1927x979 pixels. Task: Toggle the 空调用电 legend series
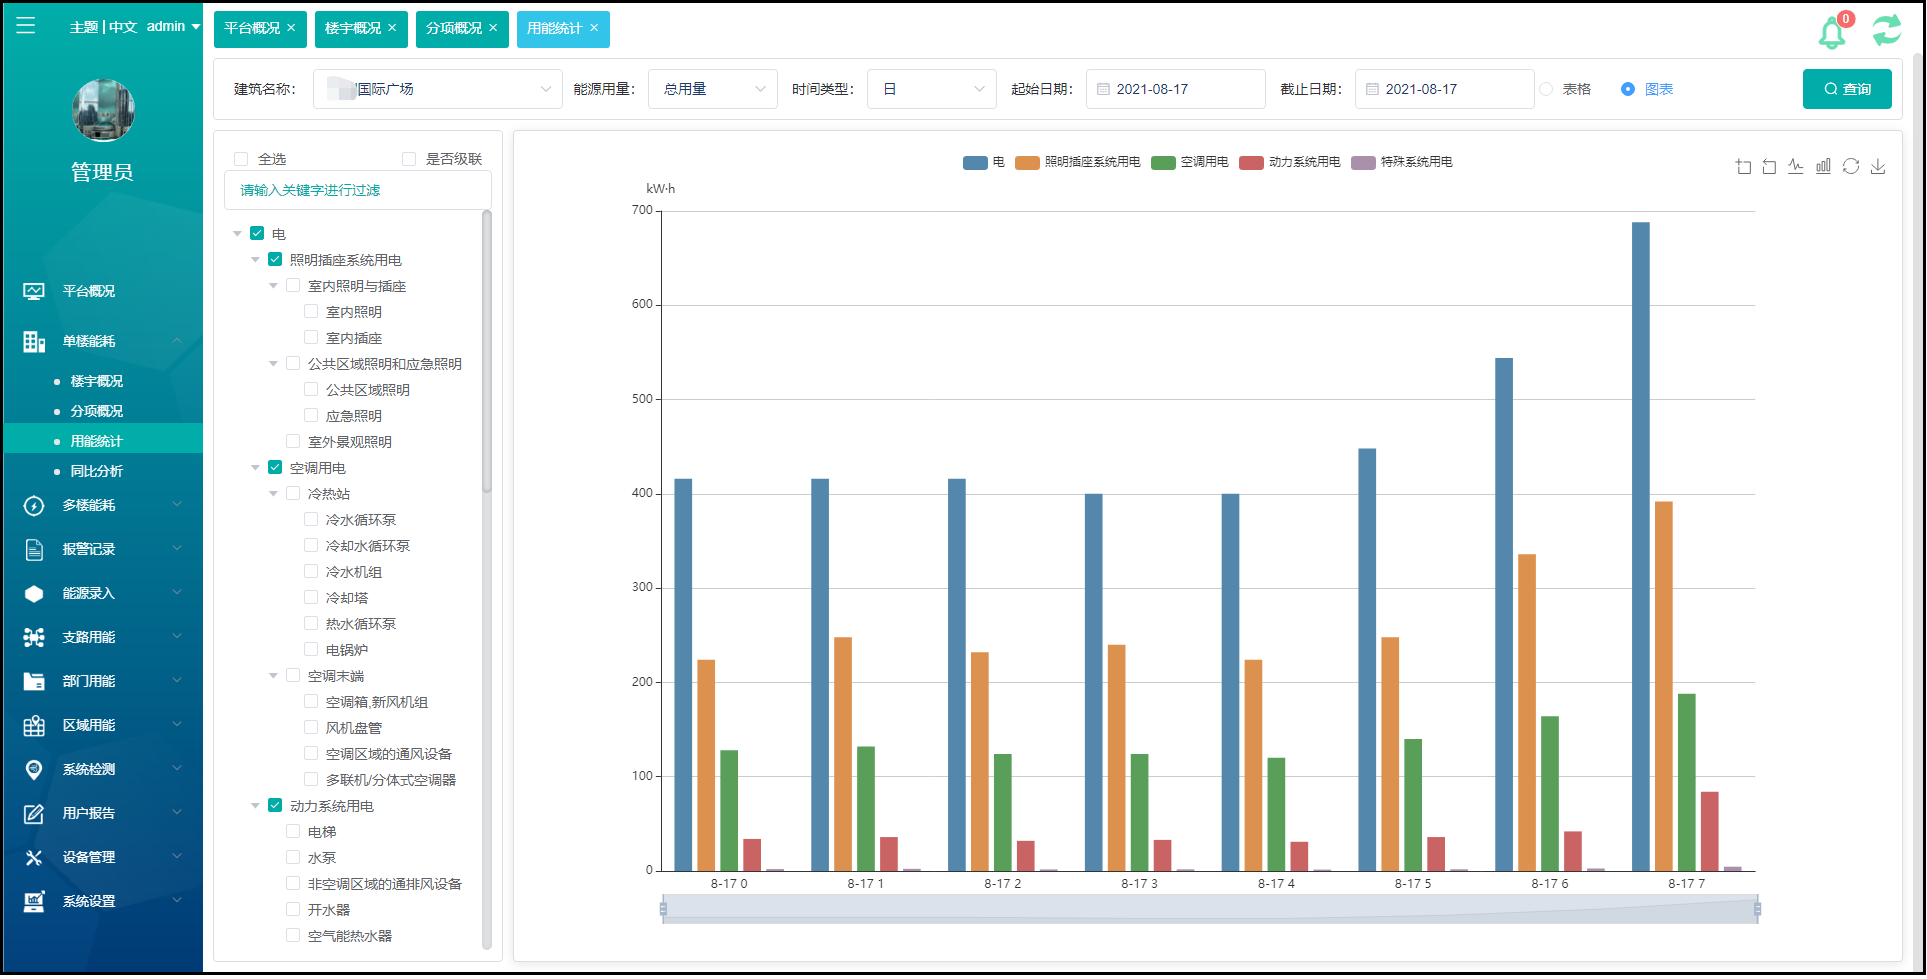coord(1190,162)
